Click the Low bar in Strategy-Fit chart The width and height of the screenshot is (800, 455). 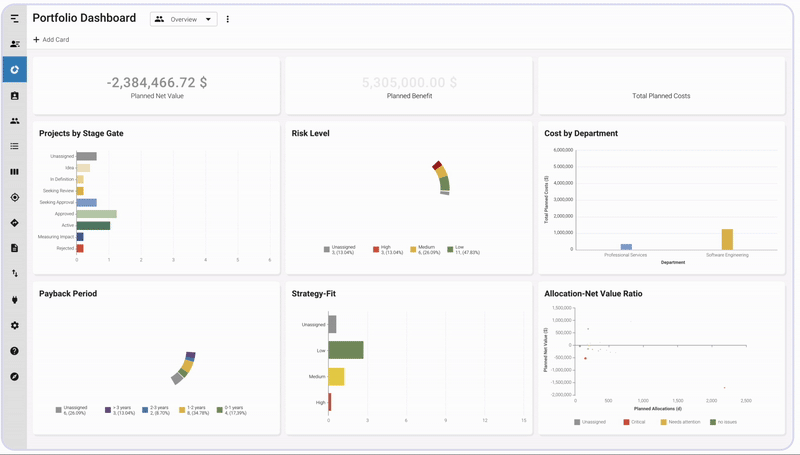[345, 350]
